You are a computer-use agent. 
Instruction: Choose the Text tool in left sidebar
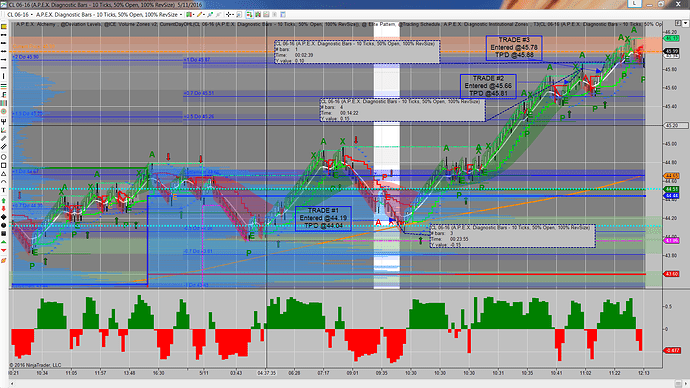4,190
